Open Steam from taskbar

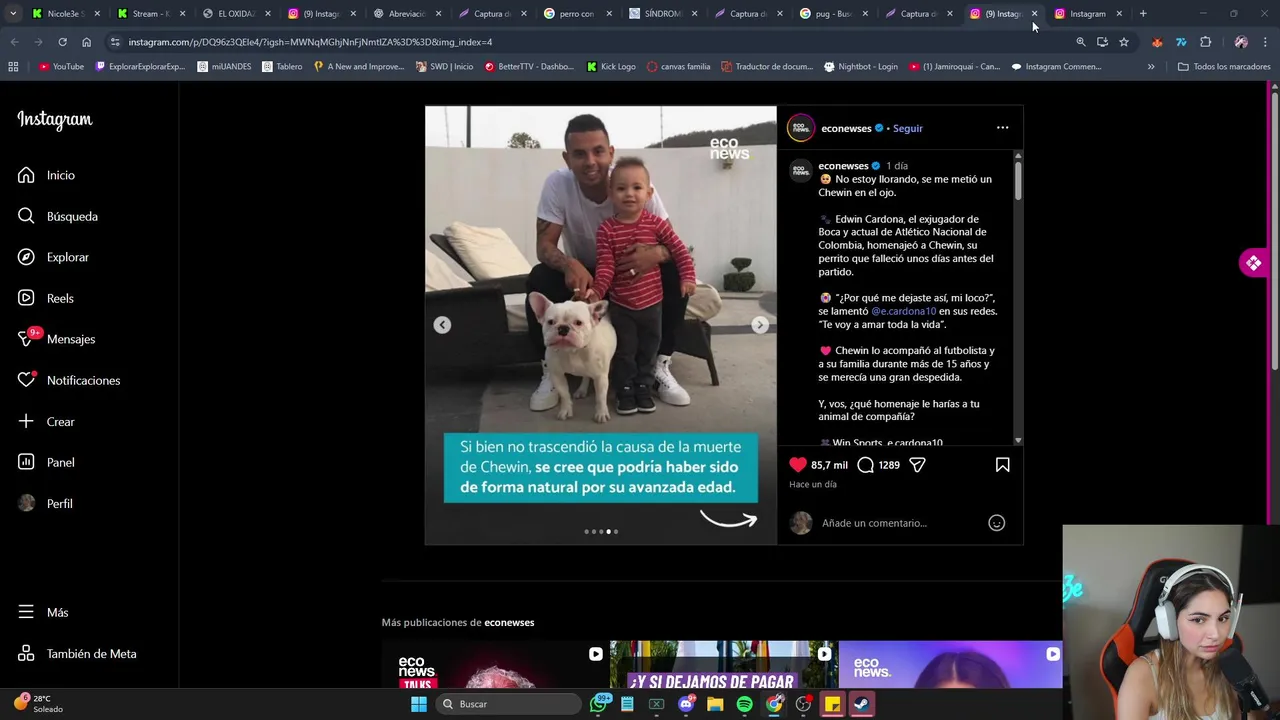(861, 704)
